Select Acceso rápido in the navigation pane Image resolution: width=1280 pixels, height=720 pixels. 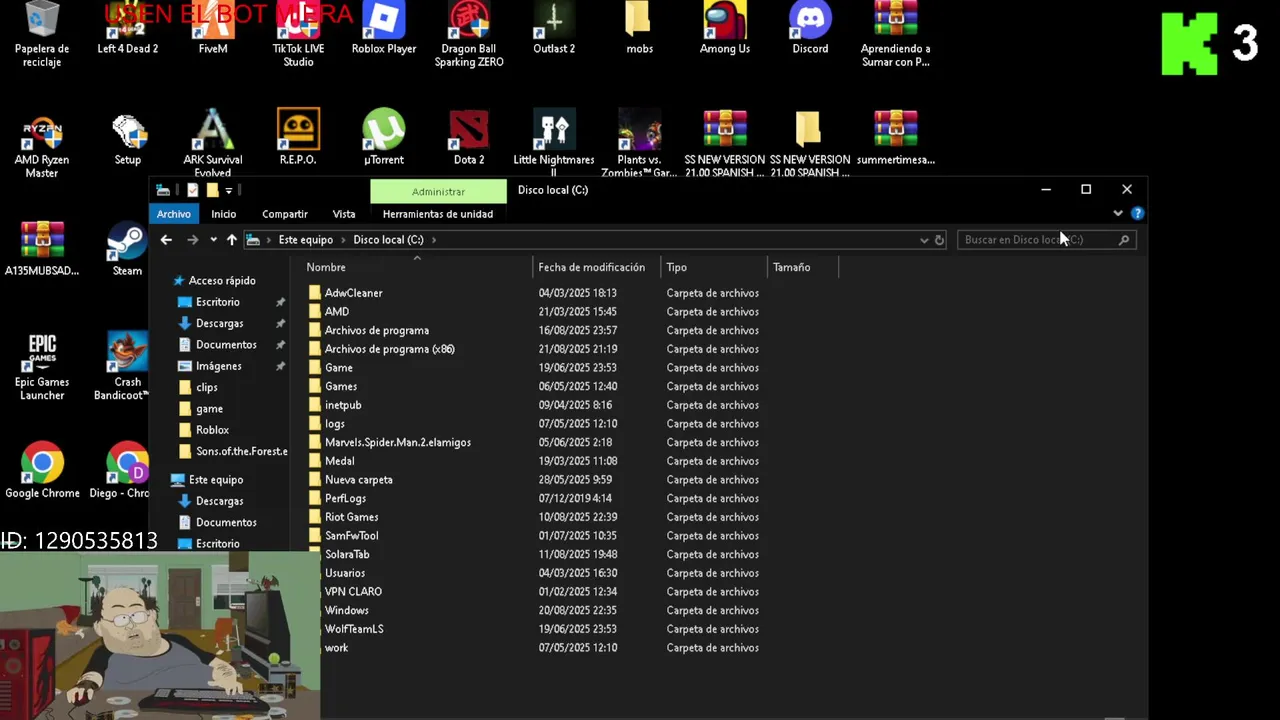222,281
